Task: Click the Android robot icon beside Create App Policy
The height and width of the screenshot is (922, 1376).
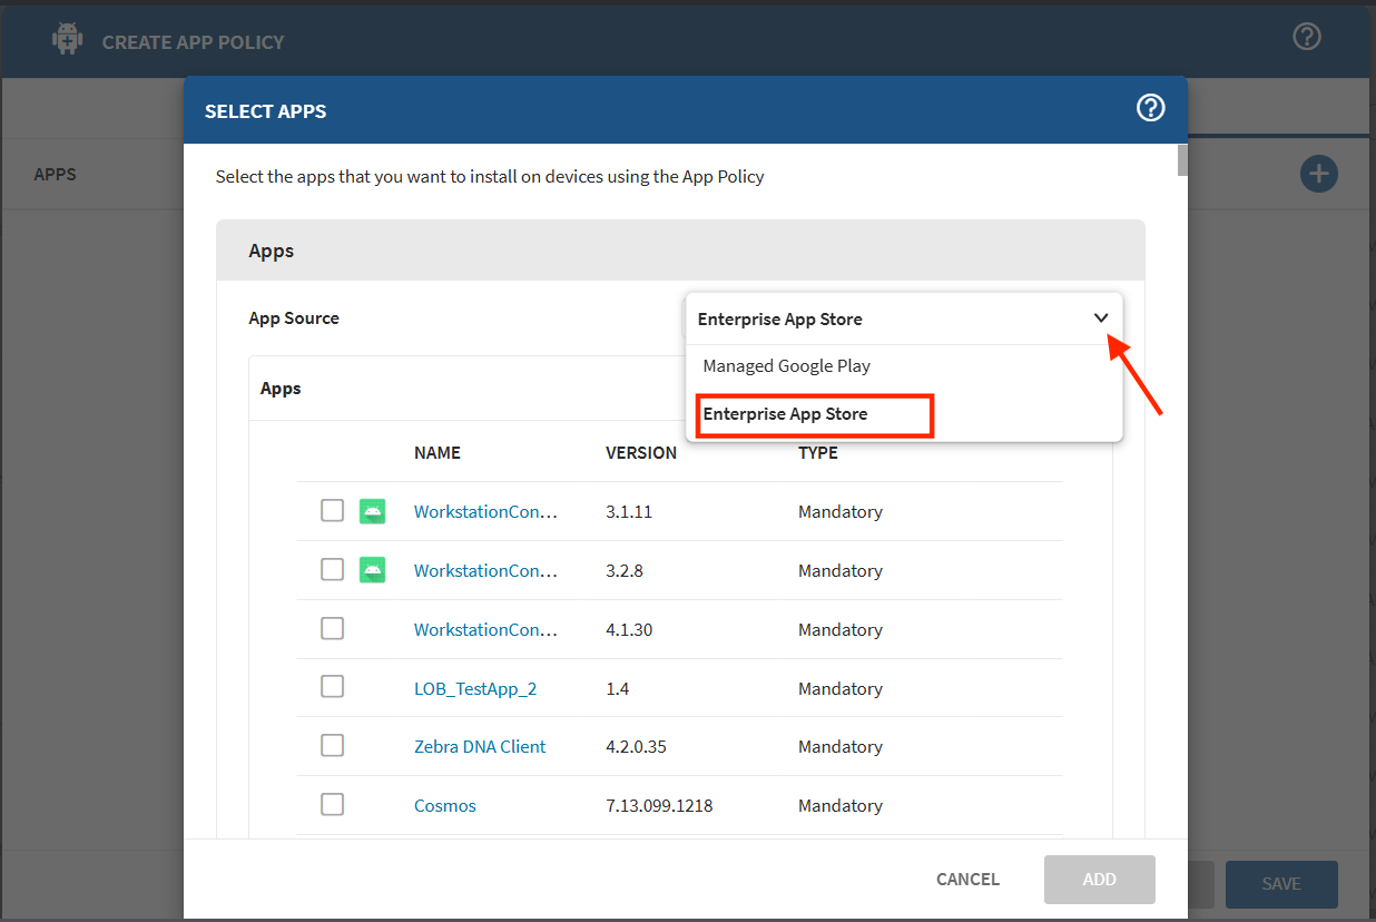Action: [x=68, y=39]
